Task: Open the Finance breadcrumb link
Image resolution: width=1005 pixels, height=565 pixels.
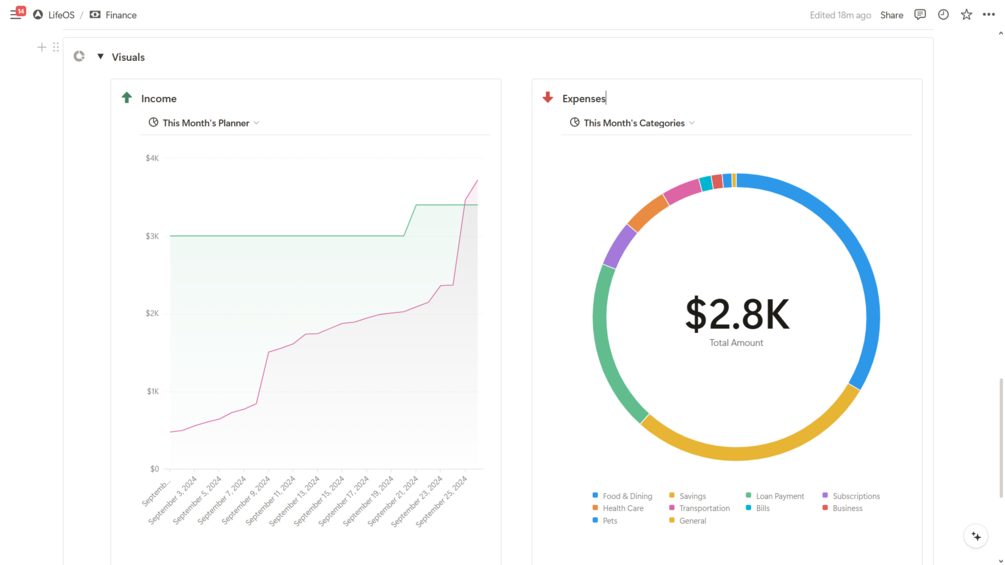Action: point(121,15)
